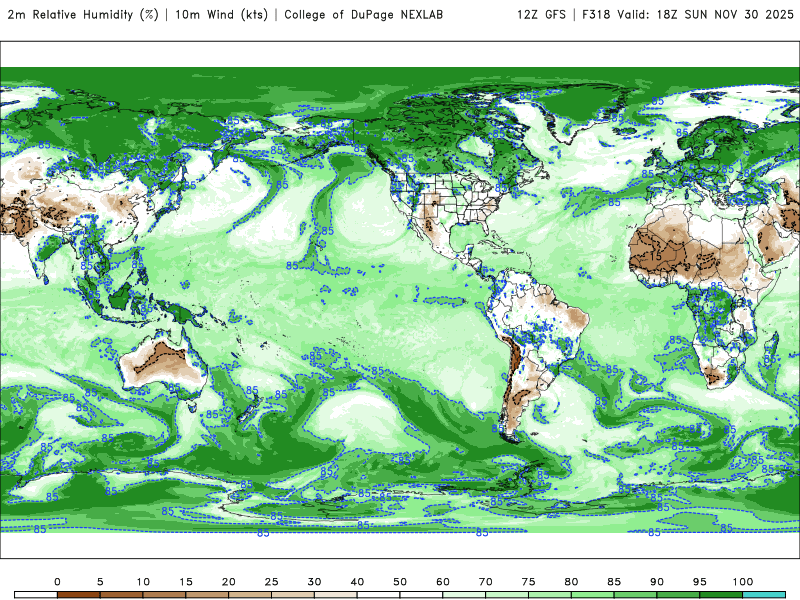Click the legend value "25"
This screenshot has height=600, width=800.
271,582
